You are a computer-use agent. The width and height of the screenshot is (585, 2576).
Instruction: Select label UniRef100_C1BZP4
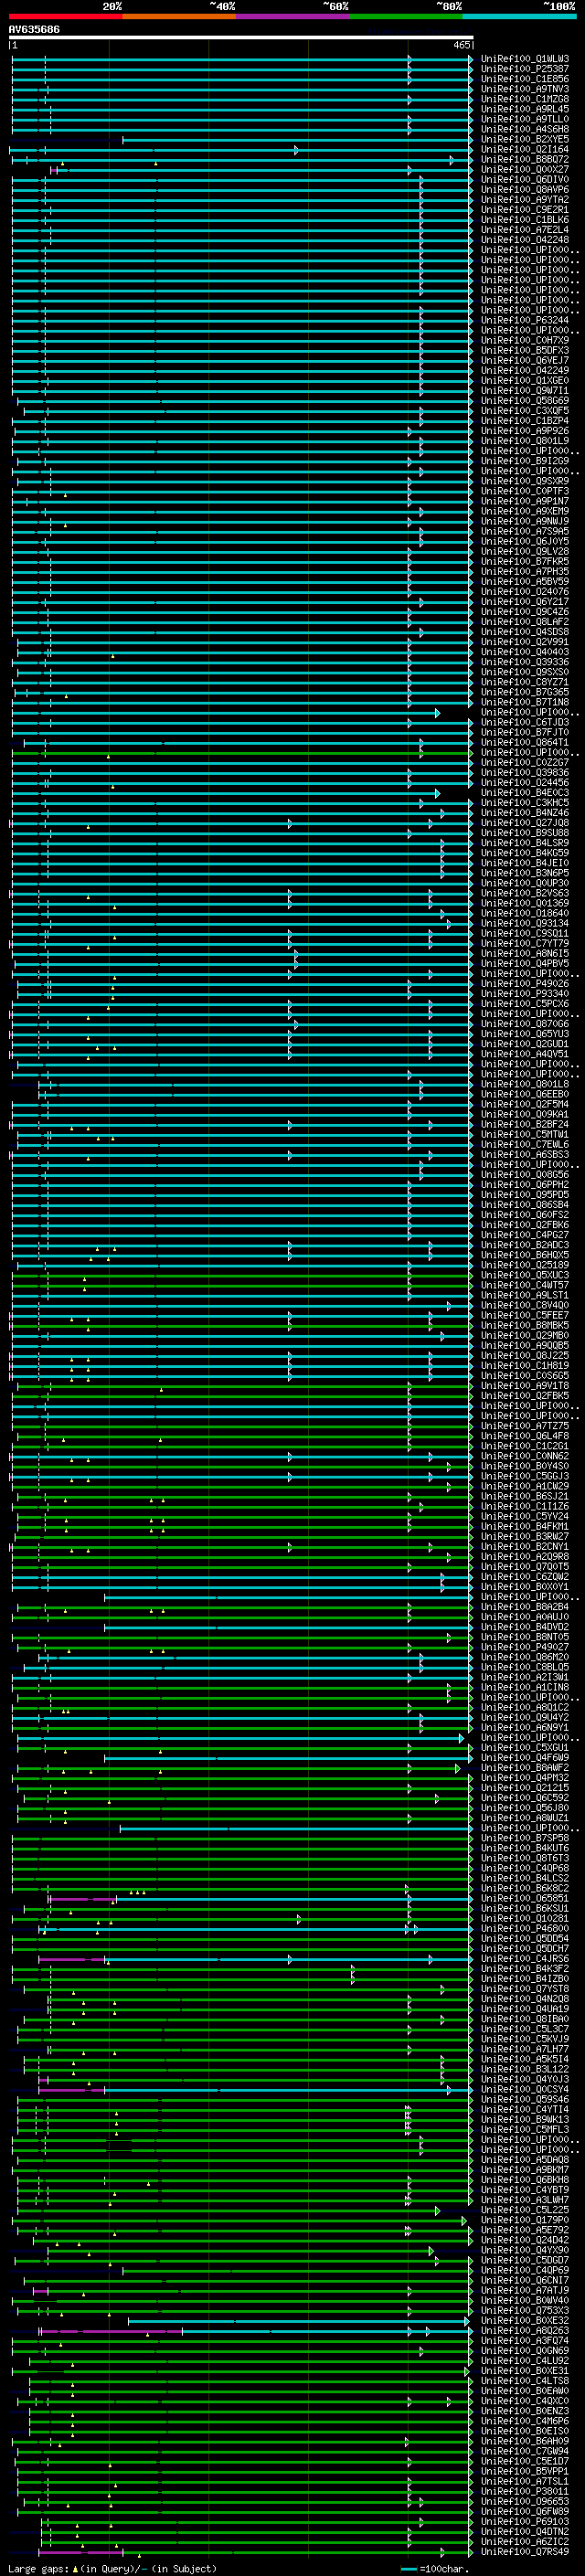point(525,420)
